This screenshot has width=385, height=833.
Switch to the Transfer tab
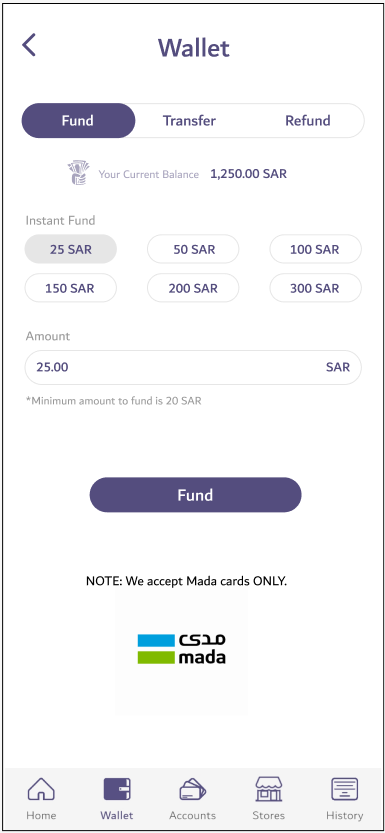click(x=189, y=121)
